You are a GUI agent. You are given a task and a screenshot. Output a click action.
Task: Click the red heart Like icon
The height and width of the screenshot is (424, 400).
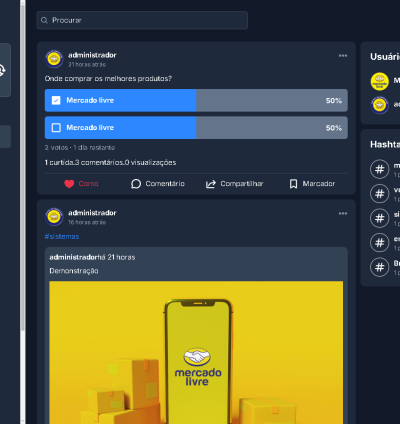tap(69, 184)
